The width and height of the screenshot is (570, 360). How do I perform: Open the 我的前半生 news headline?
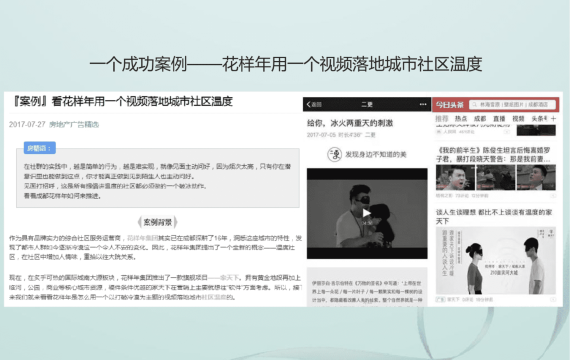tap(493, 155)
